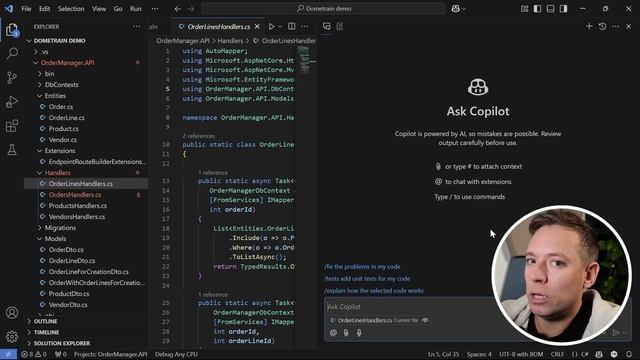The height and width of the screenshot is (360, 640).
Task: Expand the OUTLINE section
Action: [42, 322]
